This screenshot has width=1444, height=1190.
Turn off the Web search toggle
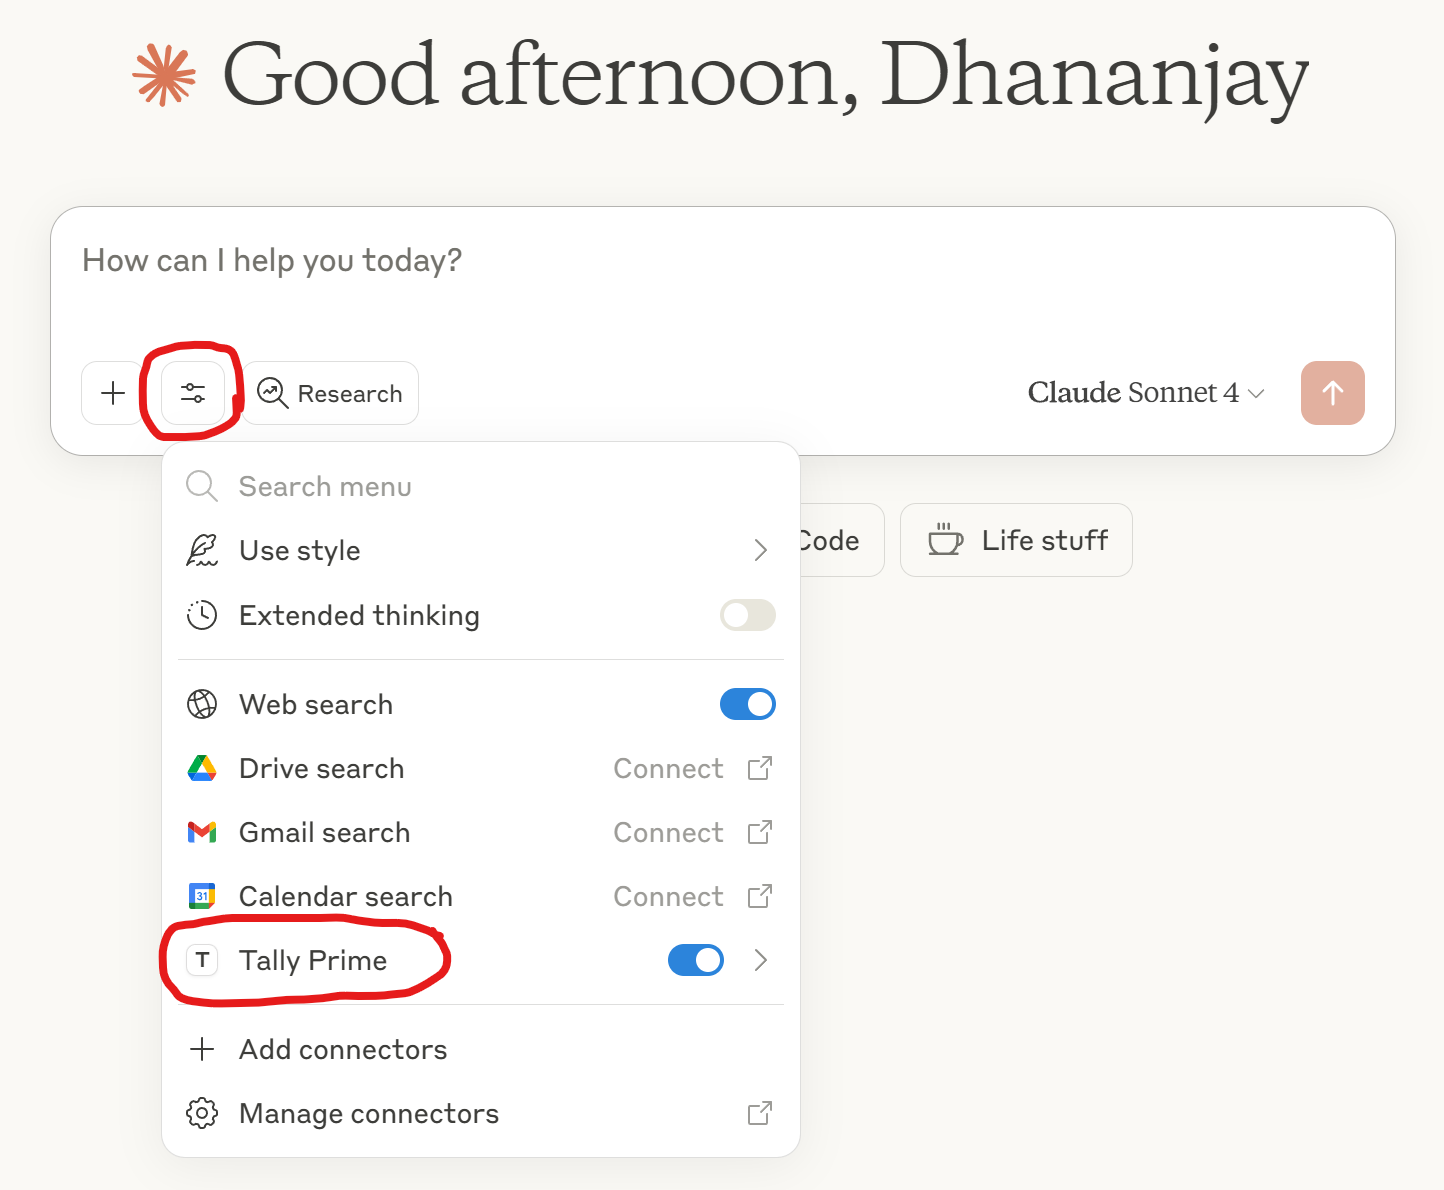748,704
